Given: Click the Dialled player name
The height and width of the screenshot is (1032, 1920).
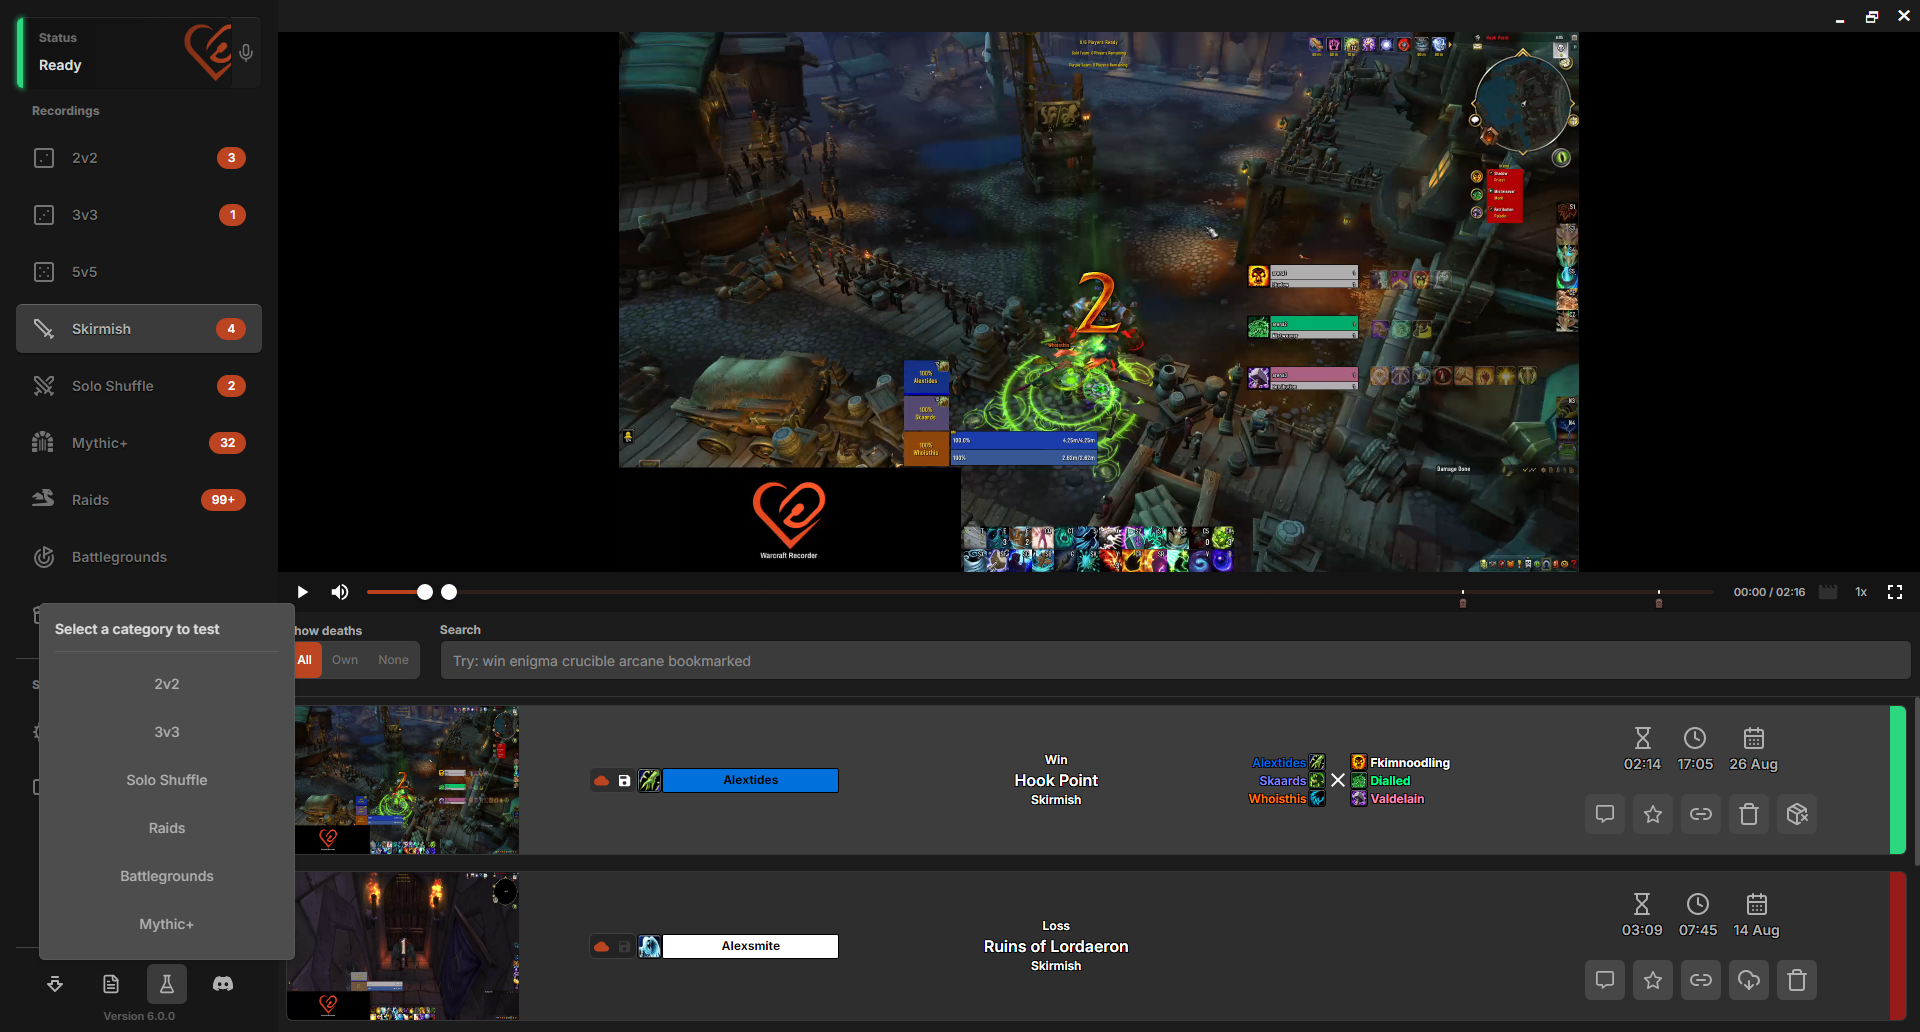Looking at the screenshot, I should [x=1390, y=781].
